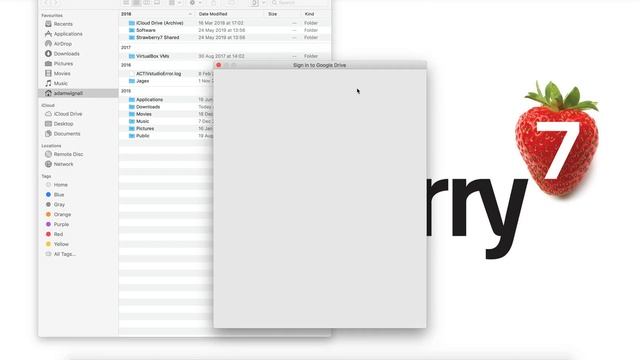Open Documents under iCloud in sidebar
The height and width of the screenshot is (360, 640).
(x=67, y=133)
